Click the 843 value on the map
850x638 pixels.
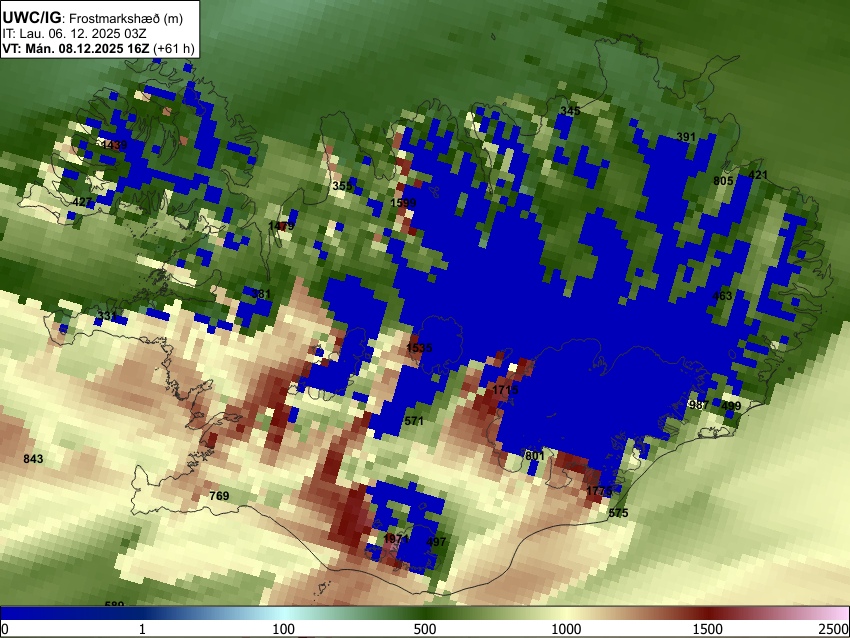pyautogui.click(x=33, y=459)
